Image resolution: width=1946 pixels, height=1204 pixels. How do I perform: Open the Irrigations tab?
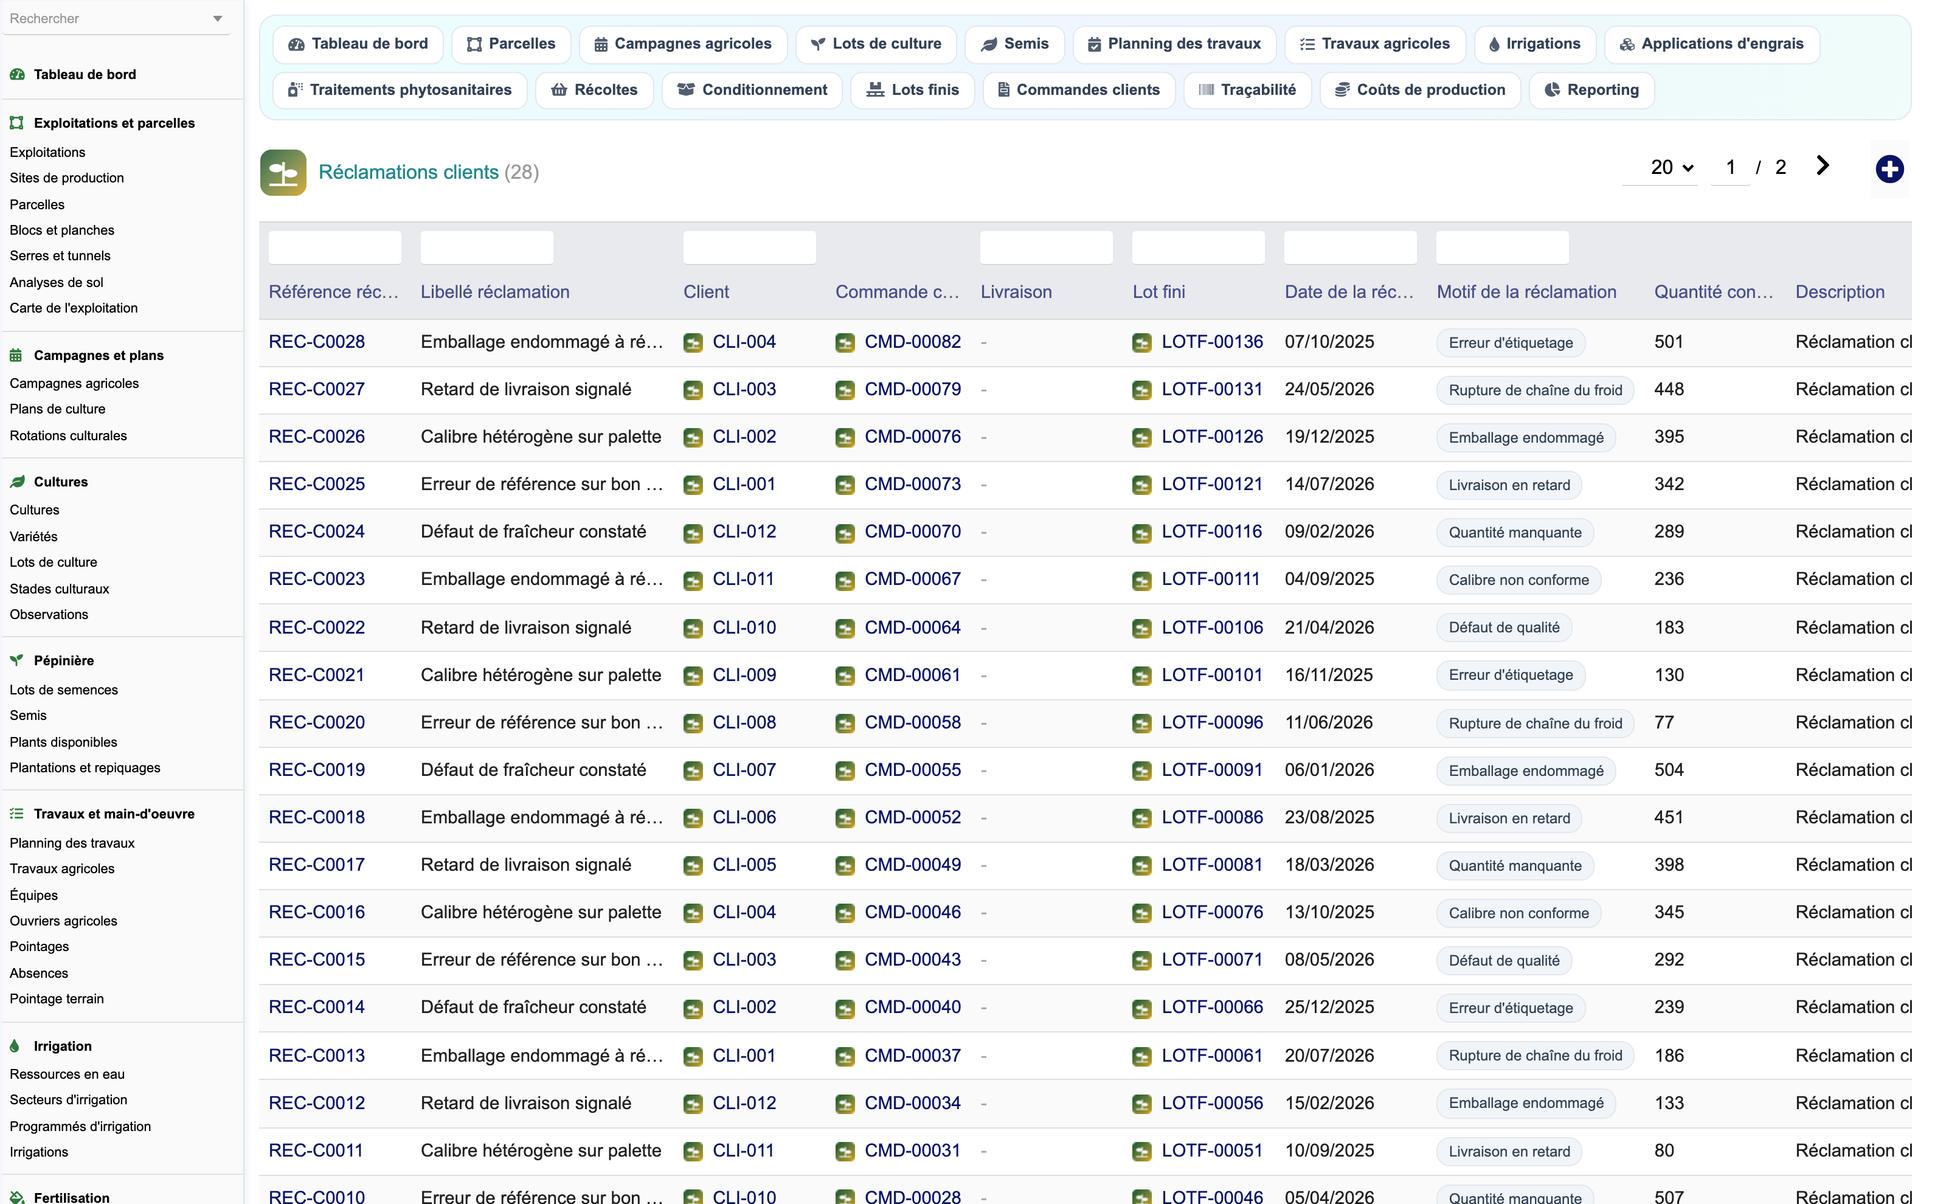(1535, 44)
